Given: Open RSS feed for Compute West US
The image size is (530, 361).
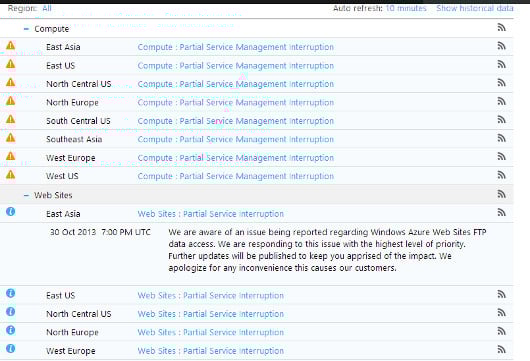Looking at the screenshot, I should click(502, 175).
